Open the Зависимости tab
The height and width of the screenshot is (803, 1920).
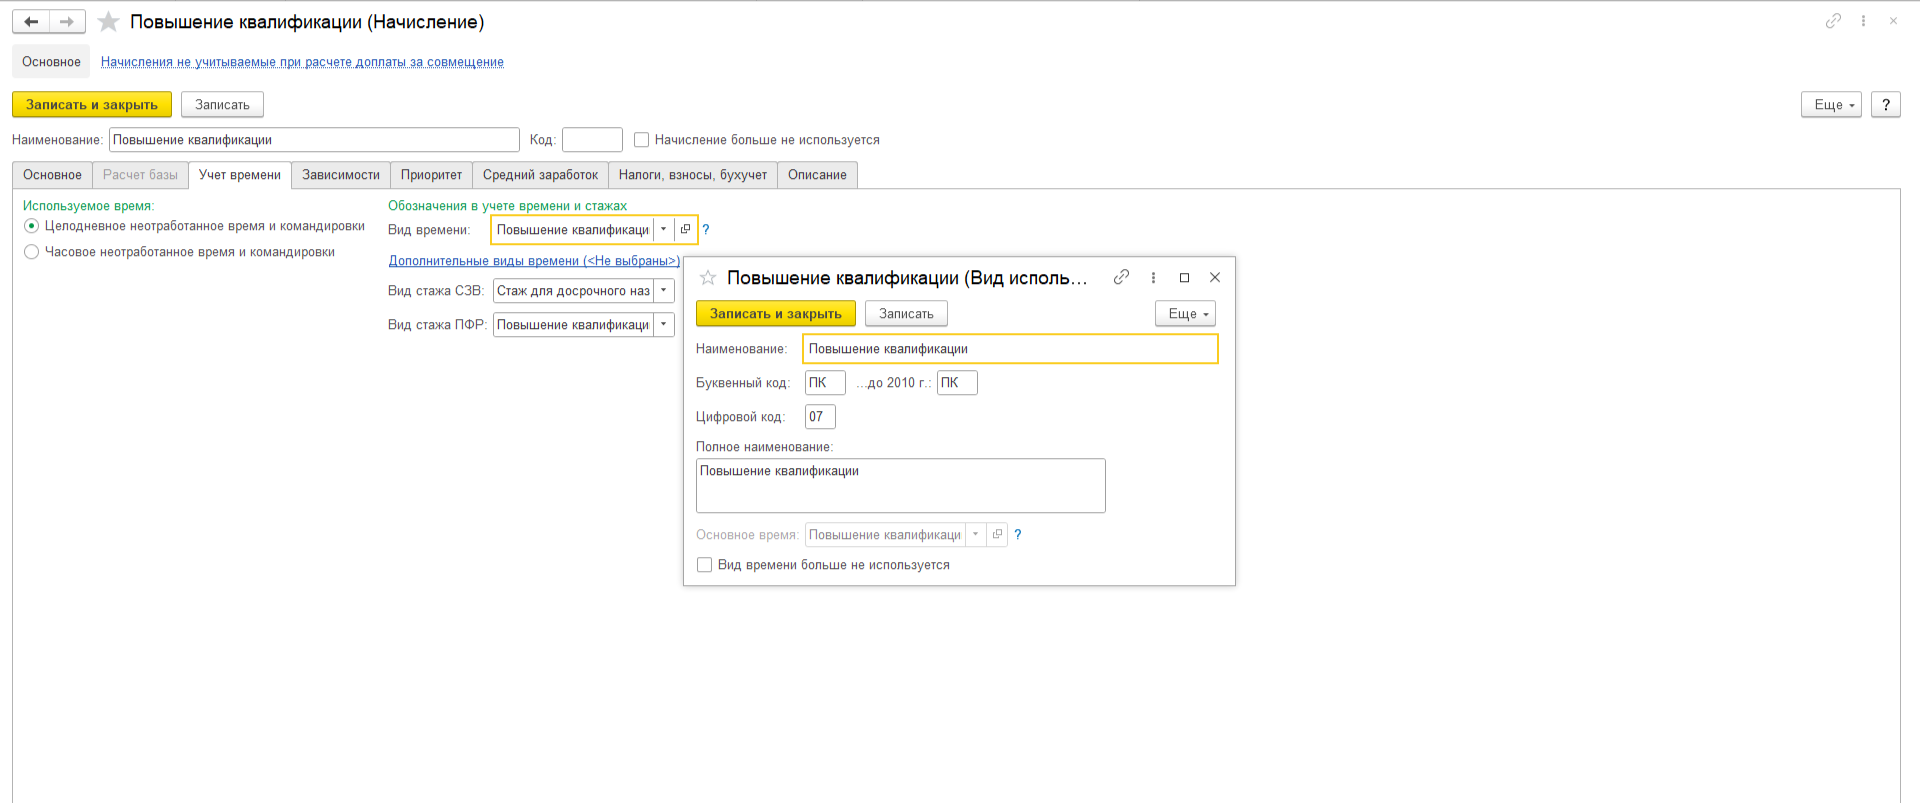[x=341, y=175]
